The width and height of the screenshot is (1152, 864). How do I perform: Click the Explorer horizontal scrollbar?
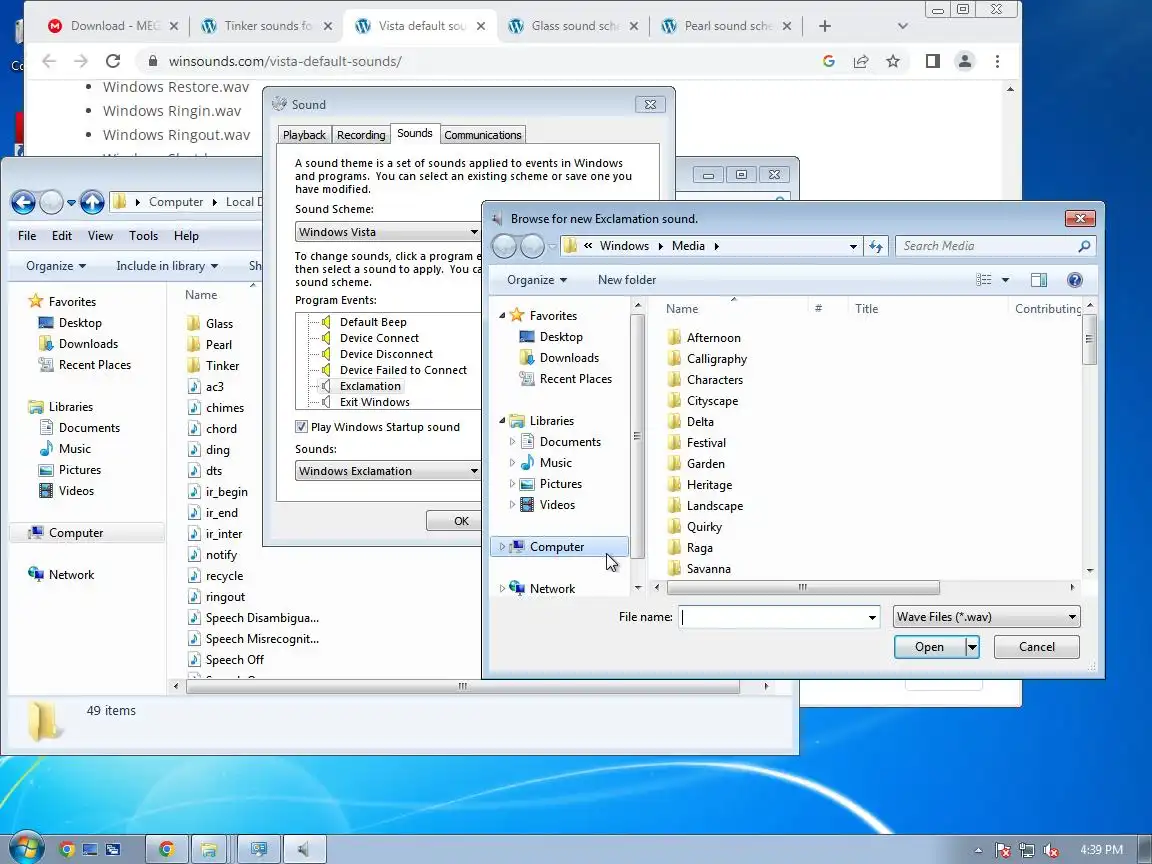click(x=463, y=686)
